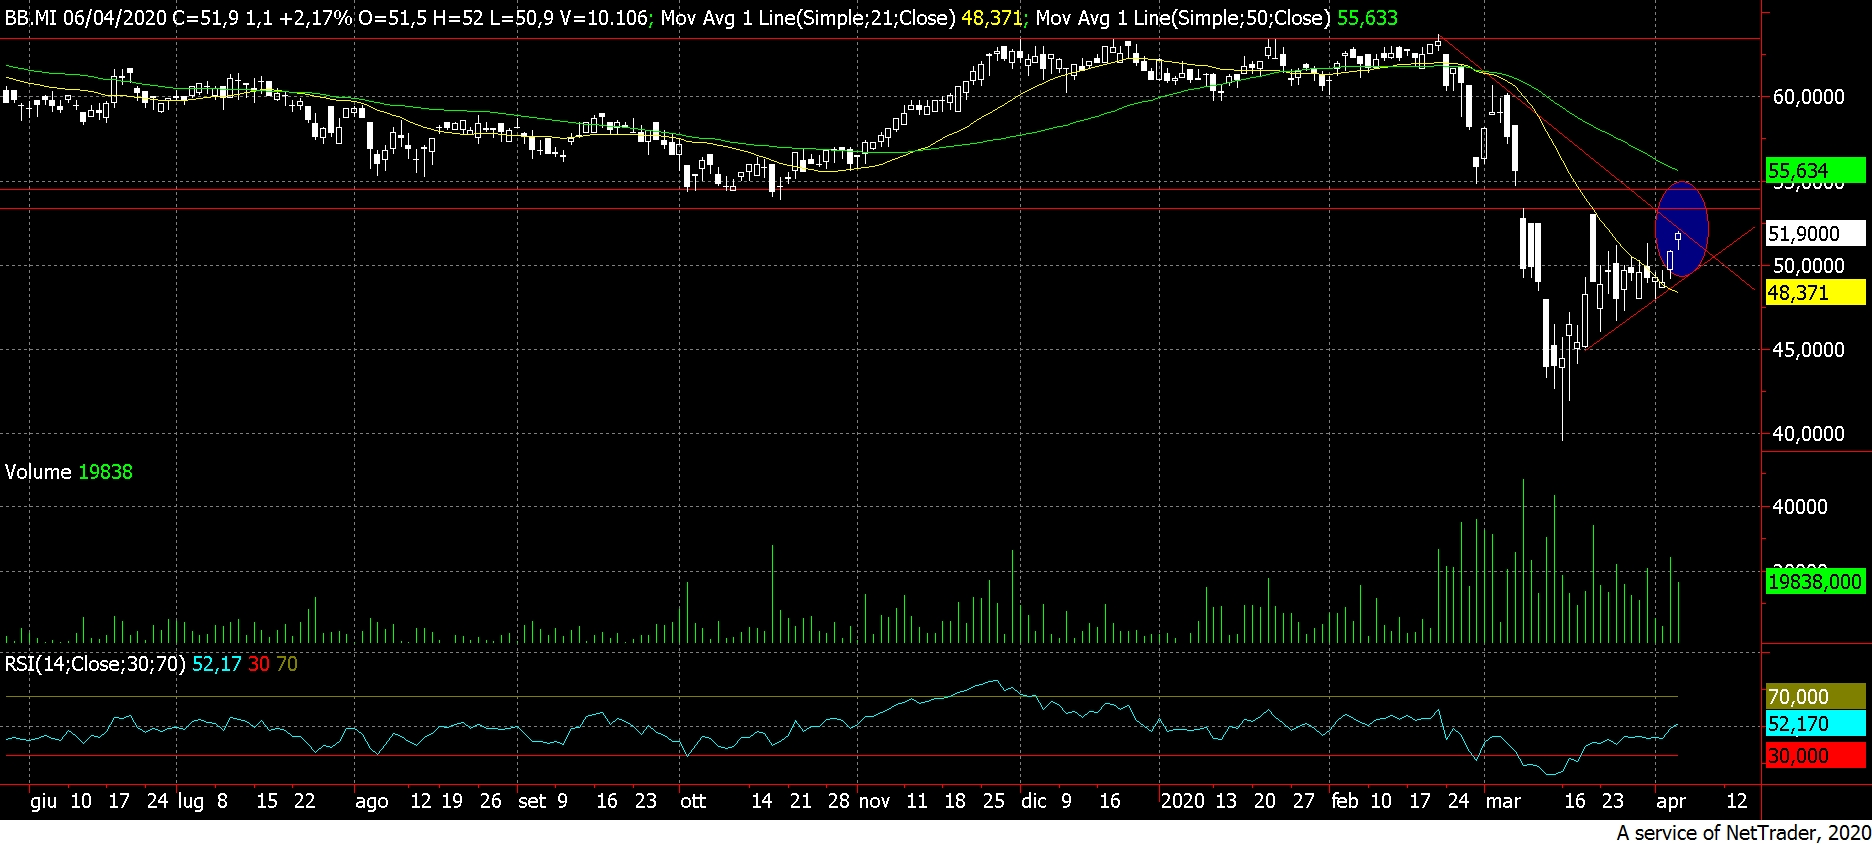
Task: Click the 'set' month label on date axis
Action: pyautogui.click(x=532, y=801)
